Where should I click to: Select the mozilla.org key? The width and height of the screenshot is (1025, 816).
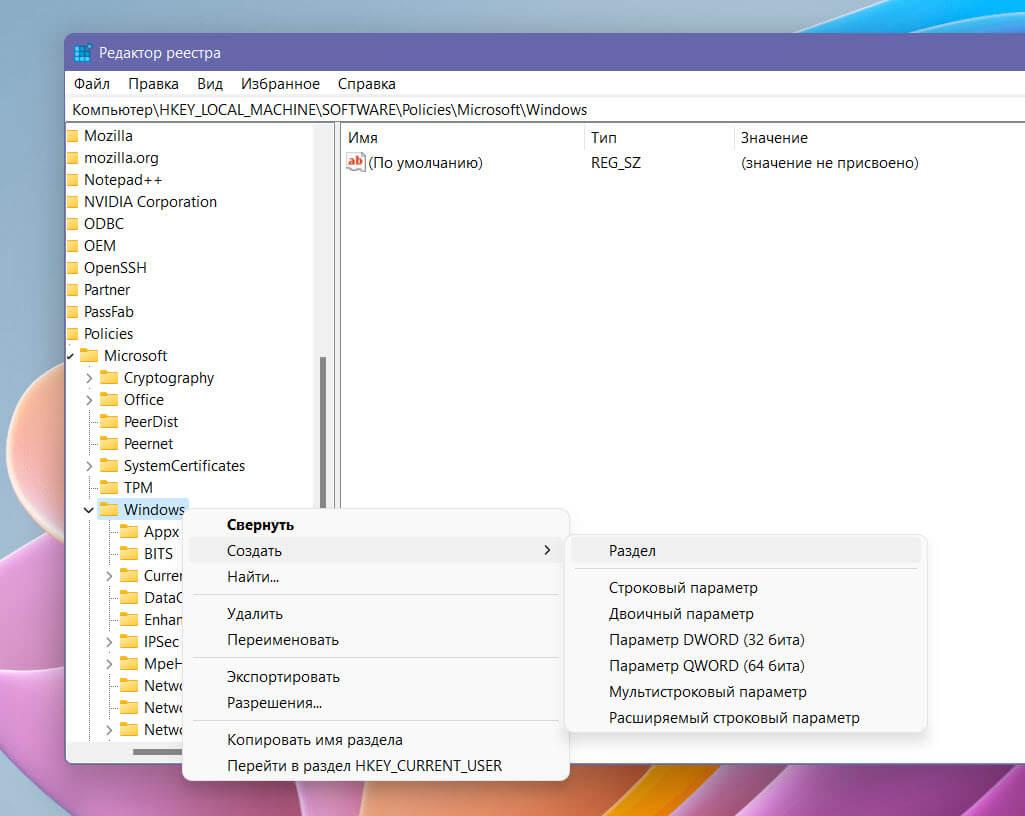coord(121,158)
